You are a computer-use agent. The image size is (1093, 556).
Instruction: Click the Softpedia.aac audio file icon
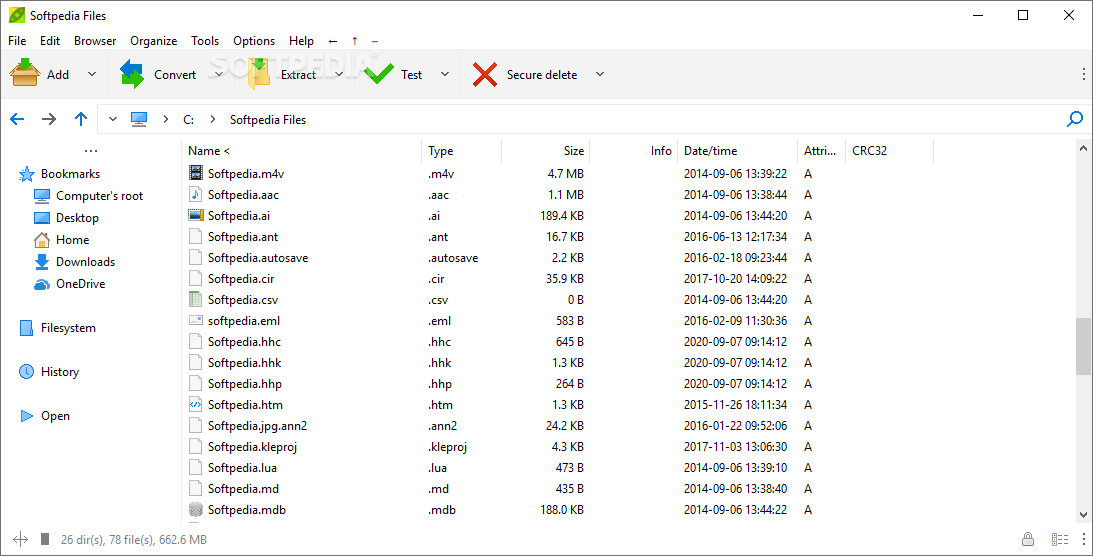pyautogui.click(x=196, y=194)
